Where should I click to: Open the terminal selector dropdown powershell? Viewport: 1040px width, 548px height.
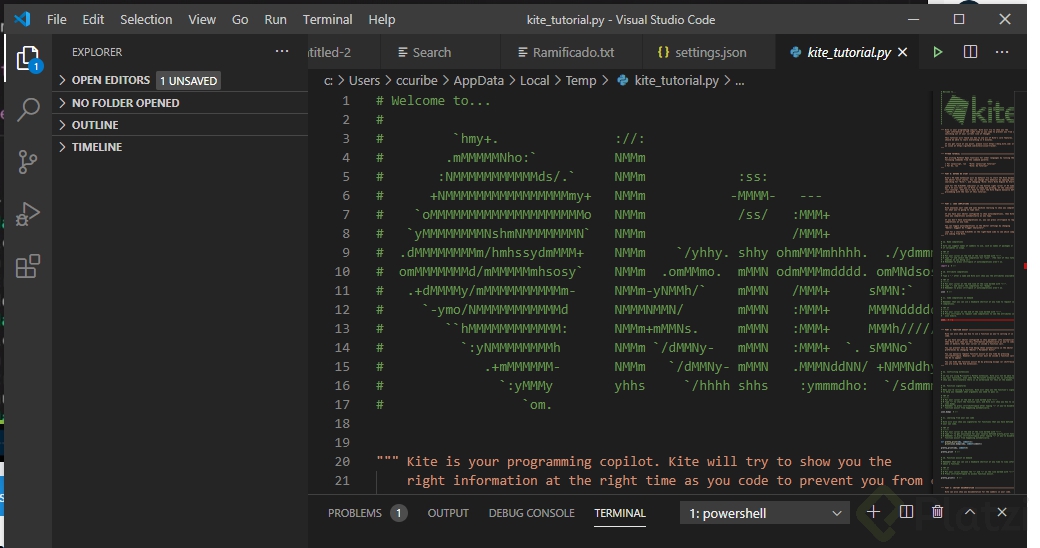(765, 513)
